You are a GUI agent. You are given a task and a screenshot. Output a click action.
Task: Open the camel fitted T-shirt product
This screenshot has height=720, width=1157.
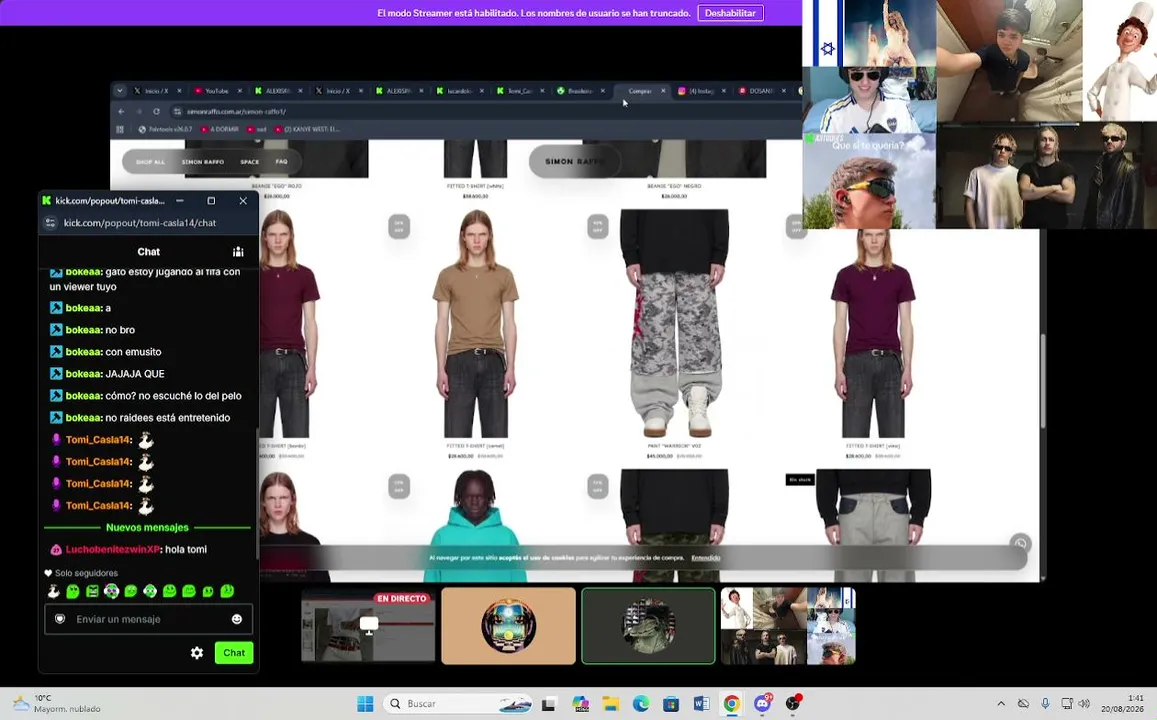point(476,325)
